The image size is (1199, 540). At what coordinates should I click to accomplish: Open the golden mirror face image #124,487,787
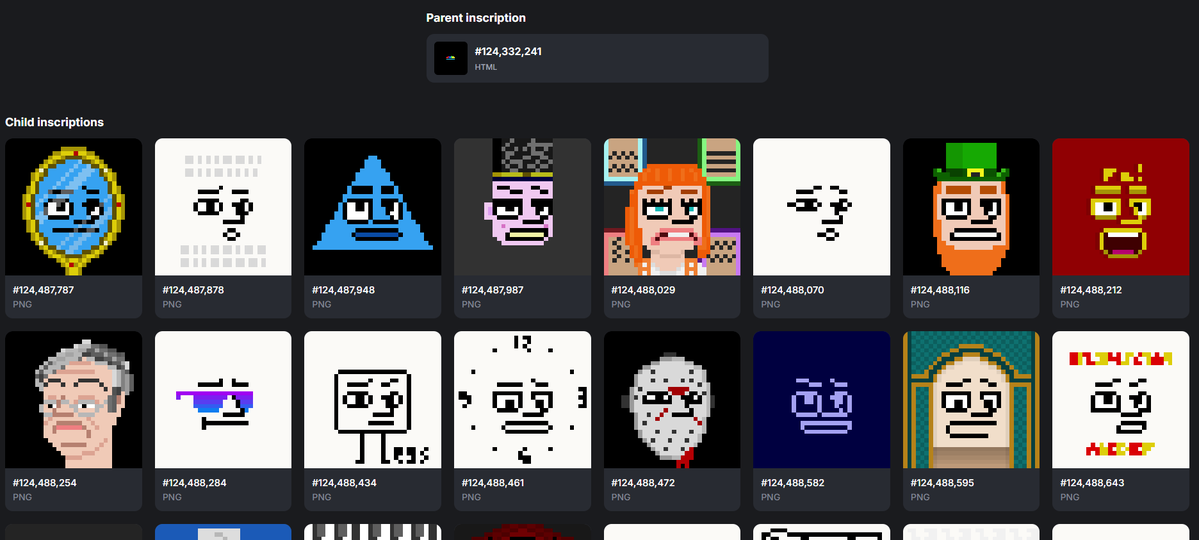(73, 207)
